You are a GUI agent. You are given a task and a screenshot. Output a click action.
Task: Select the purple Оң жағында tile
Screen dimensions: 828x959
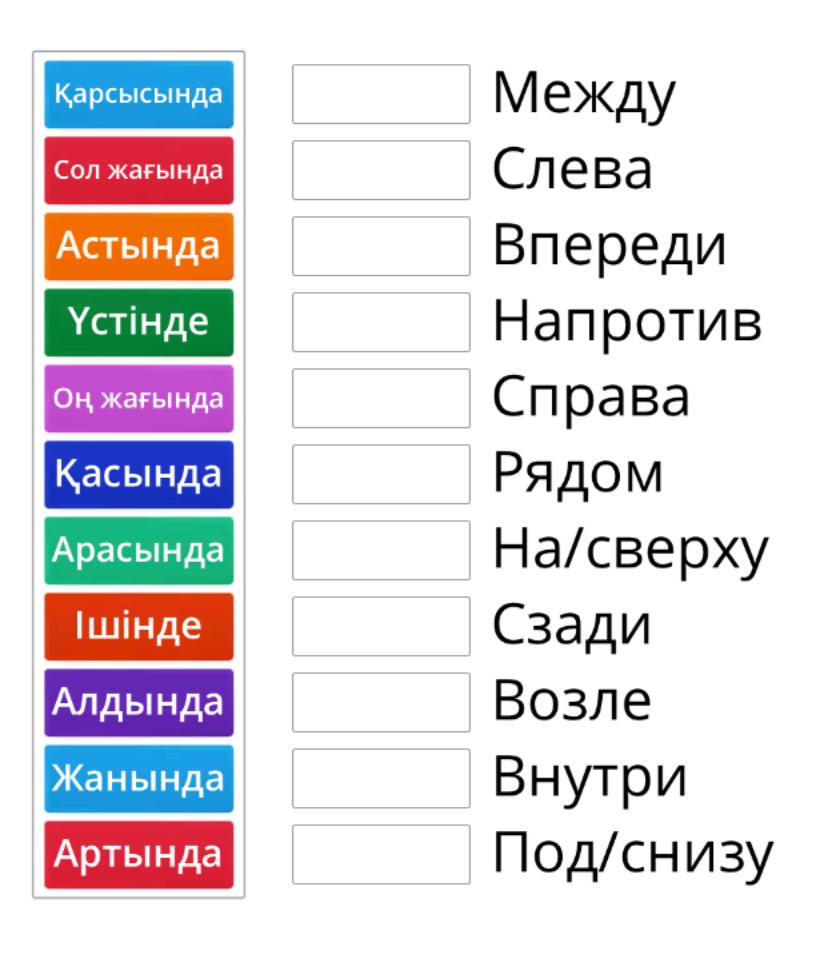[x=138, y=399]
